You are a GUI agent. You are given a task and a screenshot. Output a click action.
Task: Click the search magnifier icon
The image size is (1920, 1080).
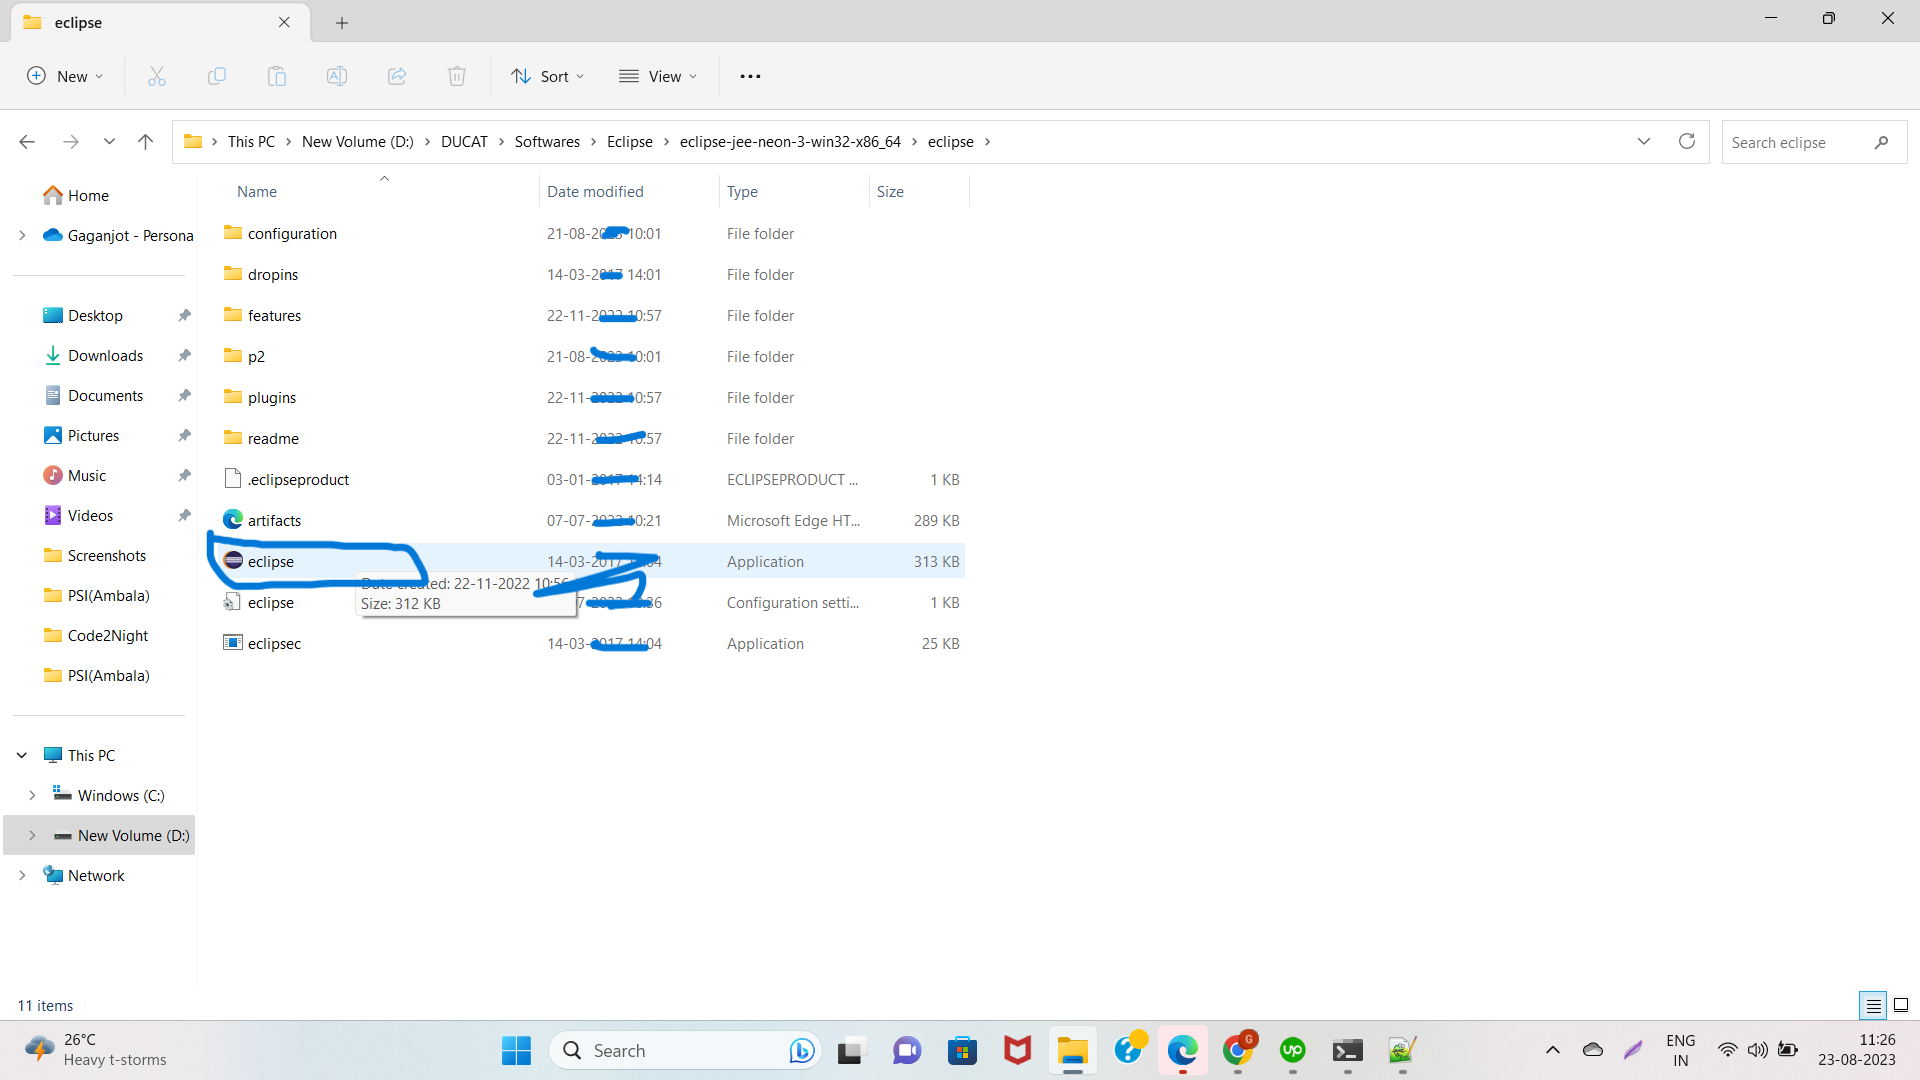(x=1881, y=142)
